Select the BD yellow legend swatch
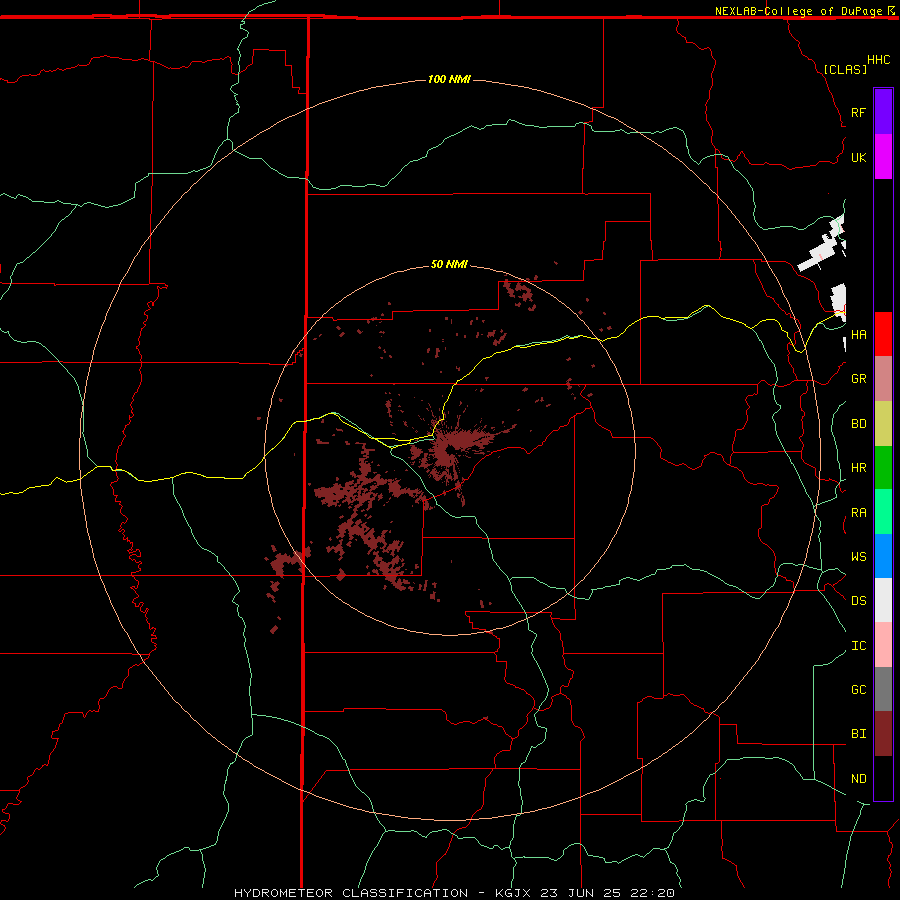Viewport: 900px width, 900px height. tap(883, 424)
